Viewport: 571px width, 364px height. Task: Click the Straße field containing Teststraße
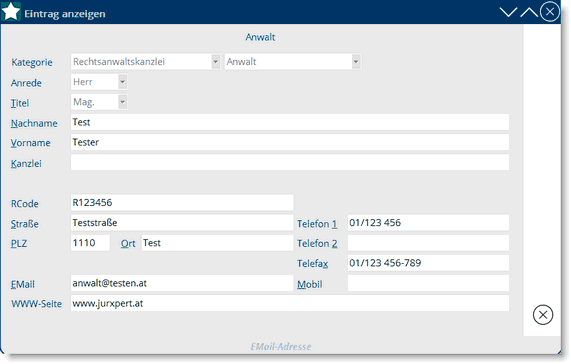click(x=182, y=223)
